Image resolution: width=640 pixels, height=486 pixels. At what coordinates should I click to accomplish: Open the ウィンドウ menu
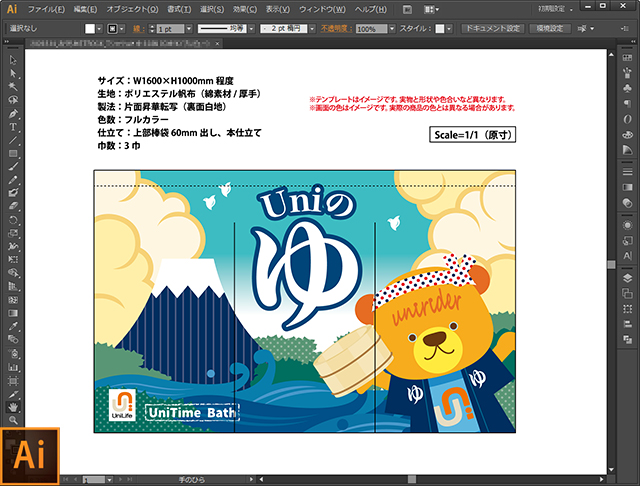click(x=322, y=9)
